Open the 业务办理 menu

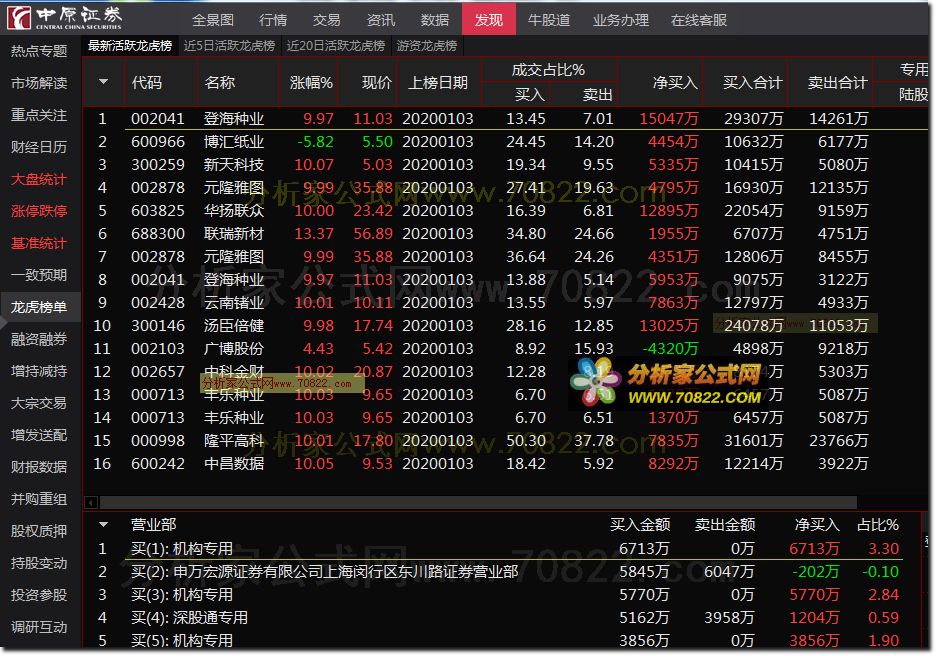pyautogui.click(x=621, y=20)
